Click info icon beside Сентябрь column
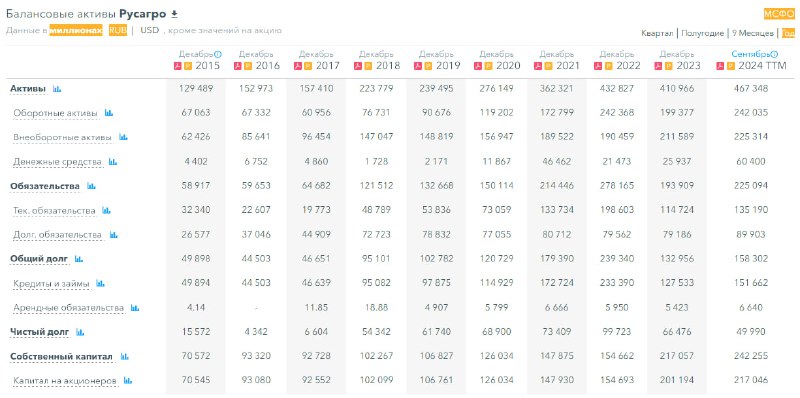Image resolution: width=800 pixels, height=398 pixels. pyautogui.click(x=774, y=54)
